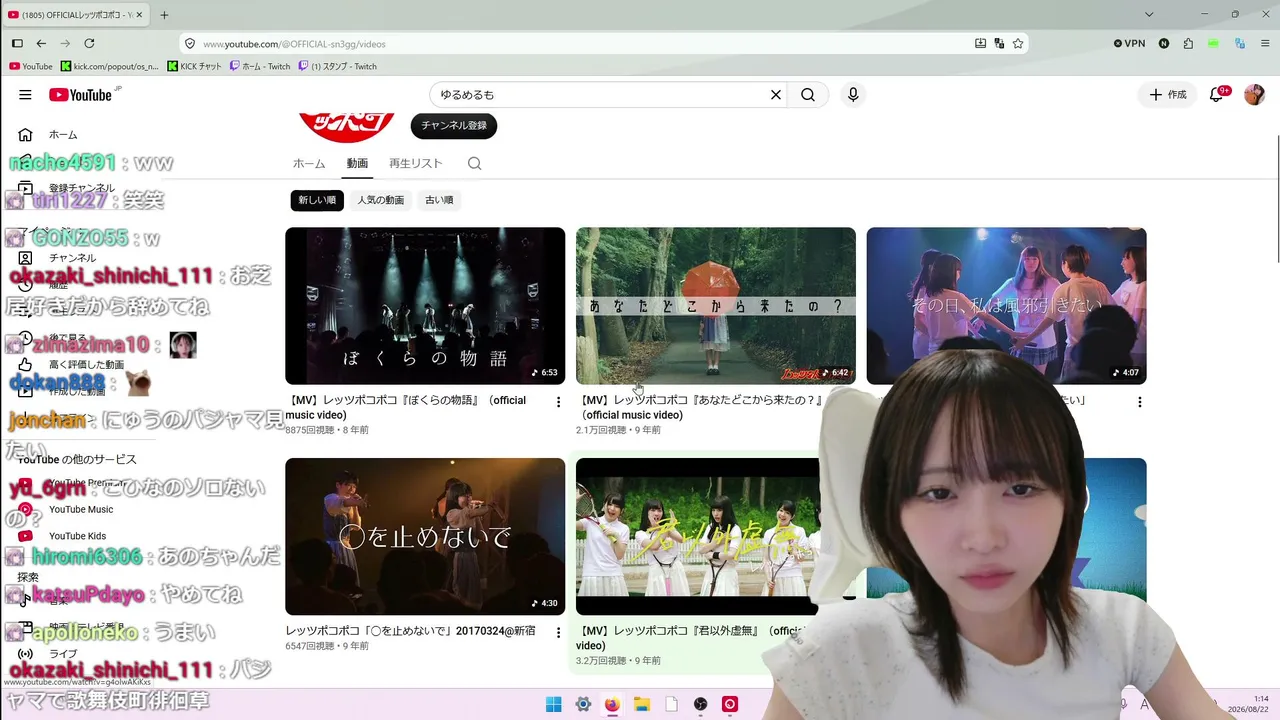Open File Explorer from the taskbar
This screenshot has height=720, width=1280.
coord(642,704)
